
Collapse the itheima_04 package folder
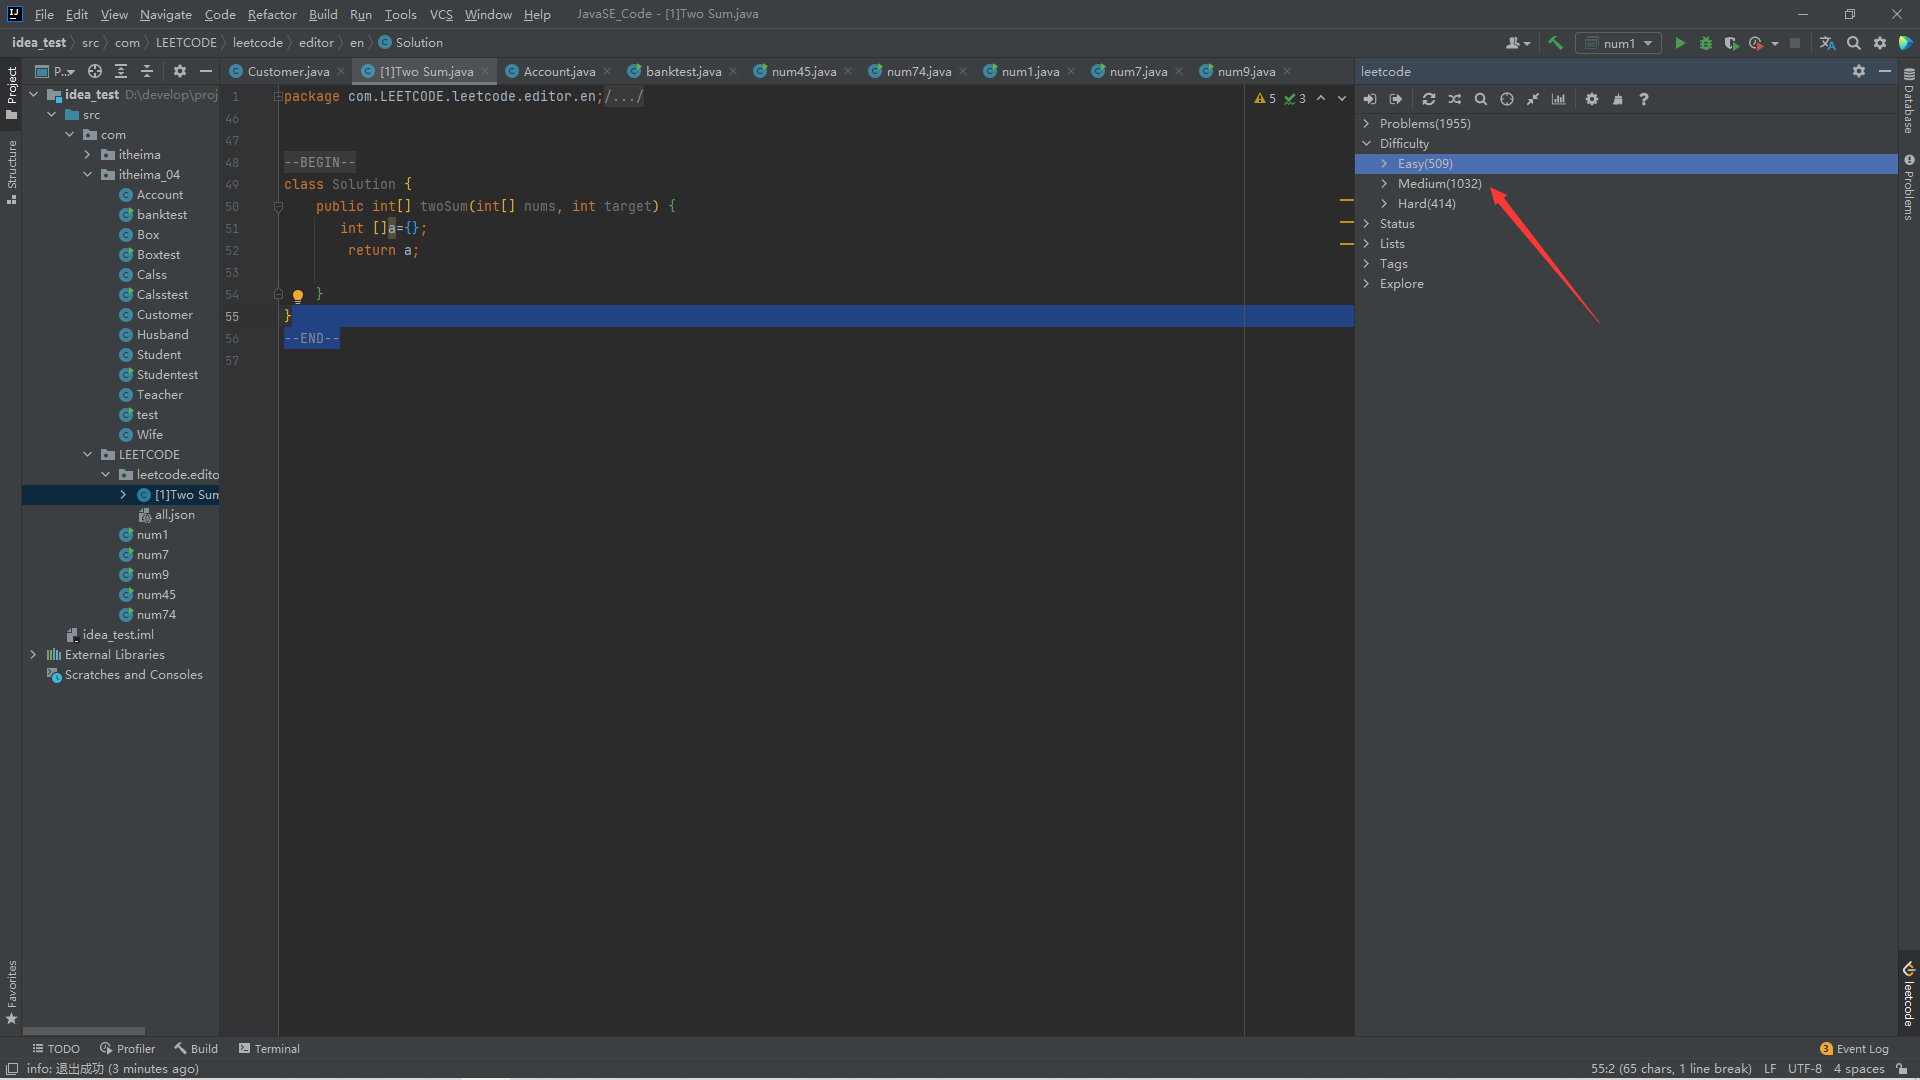coord(88,175)
